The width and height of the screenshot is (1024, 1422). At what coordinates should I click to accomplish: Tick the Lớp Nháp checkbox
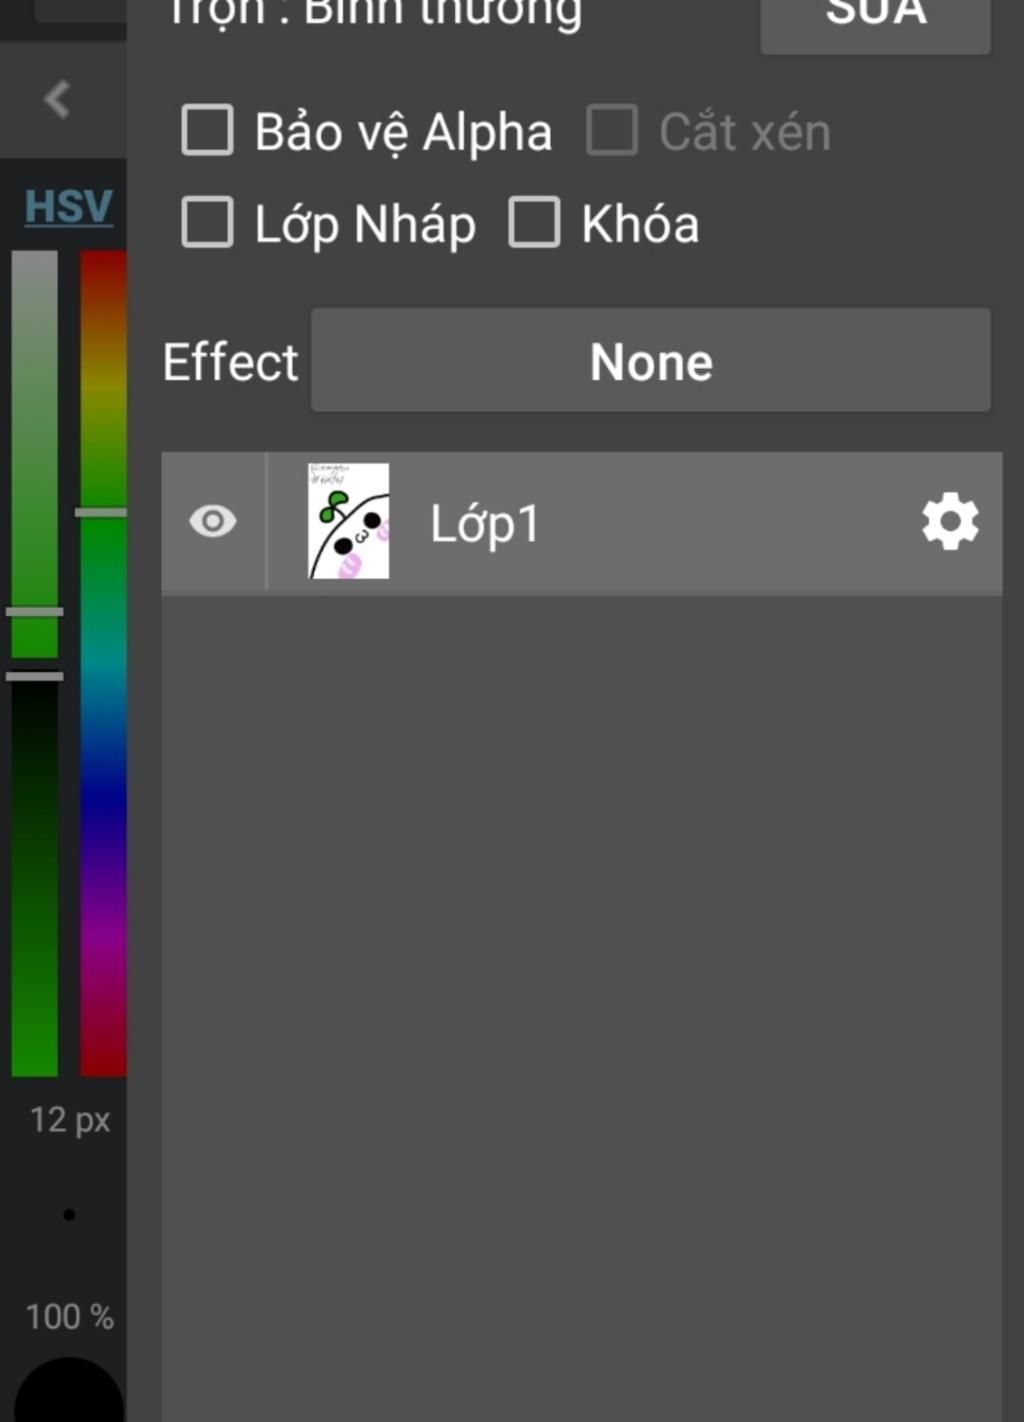[207, 222]
